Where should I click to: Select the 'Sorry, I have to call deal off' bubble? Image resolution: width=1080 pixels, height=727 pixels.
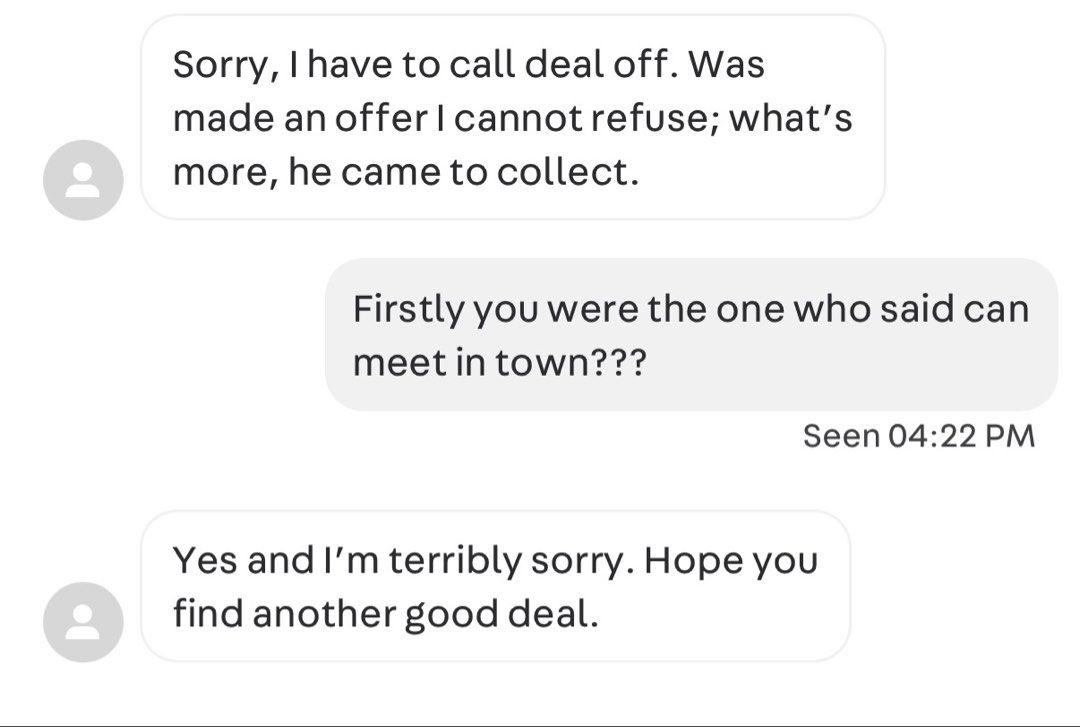click(x=512, y=117)
